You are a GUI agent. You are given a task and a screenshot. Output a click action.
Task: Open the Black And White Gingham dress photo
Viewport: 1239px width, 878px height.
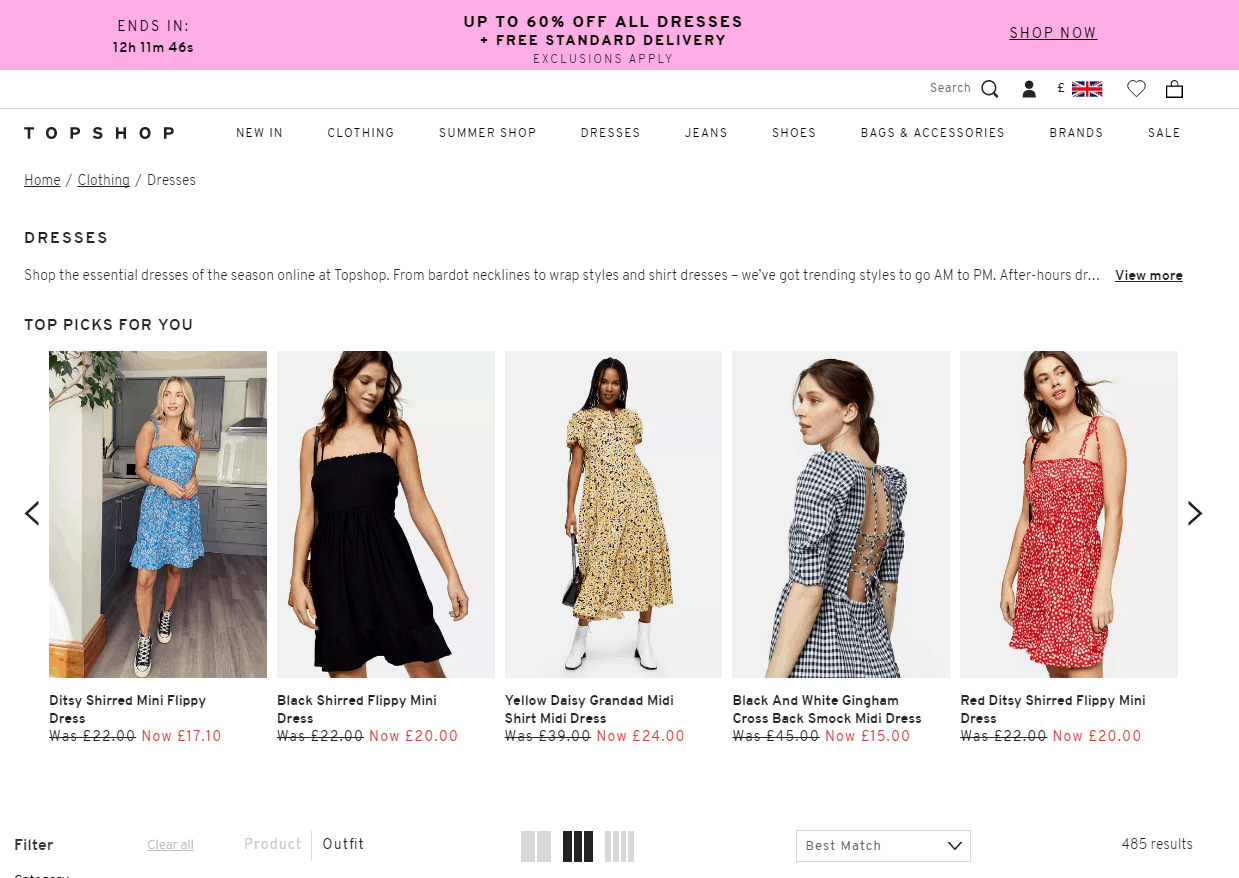[841, 514]
